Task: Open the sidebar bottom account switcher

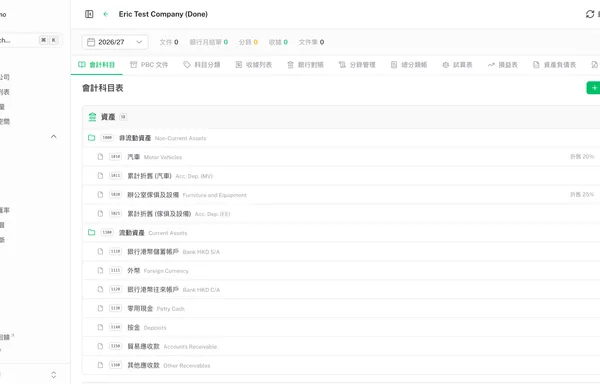Action: tap(54, 375)
